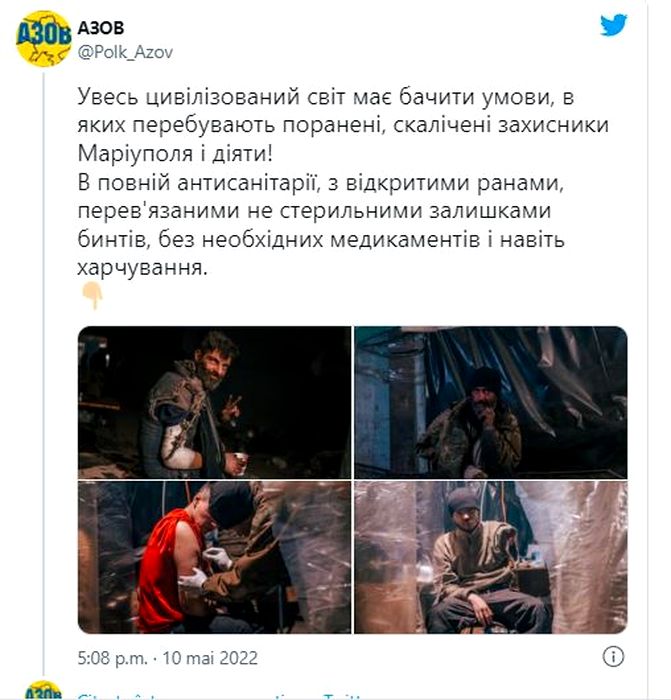Viewport: 671px width, 700px height.
Task: Click the last tweet word 'харчування.'
Action: [143, 269]
